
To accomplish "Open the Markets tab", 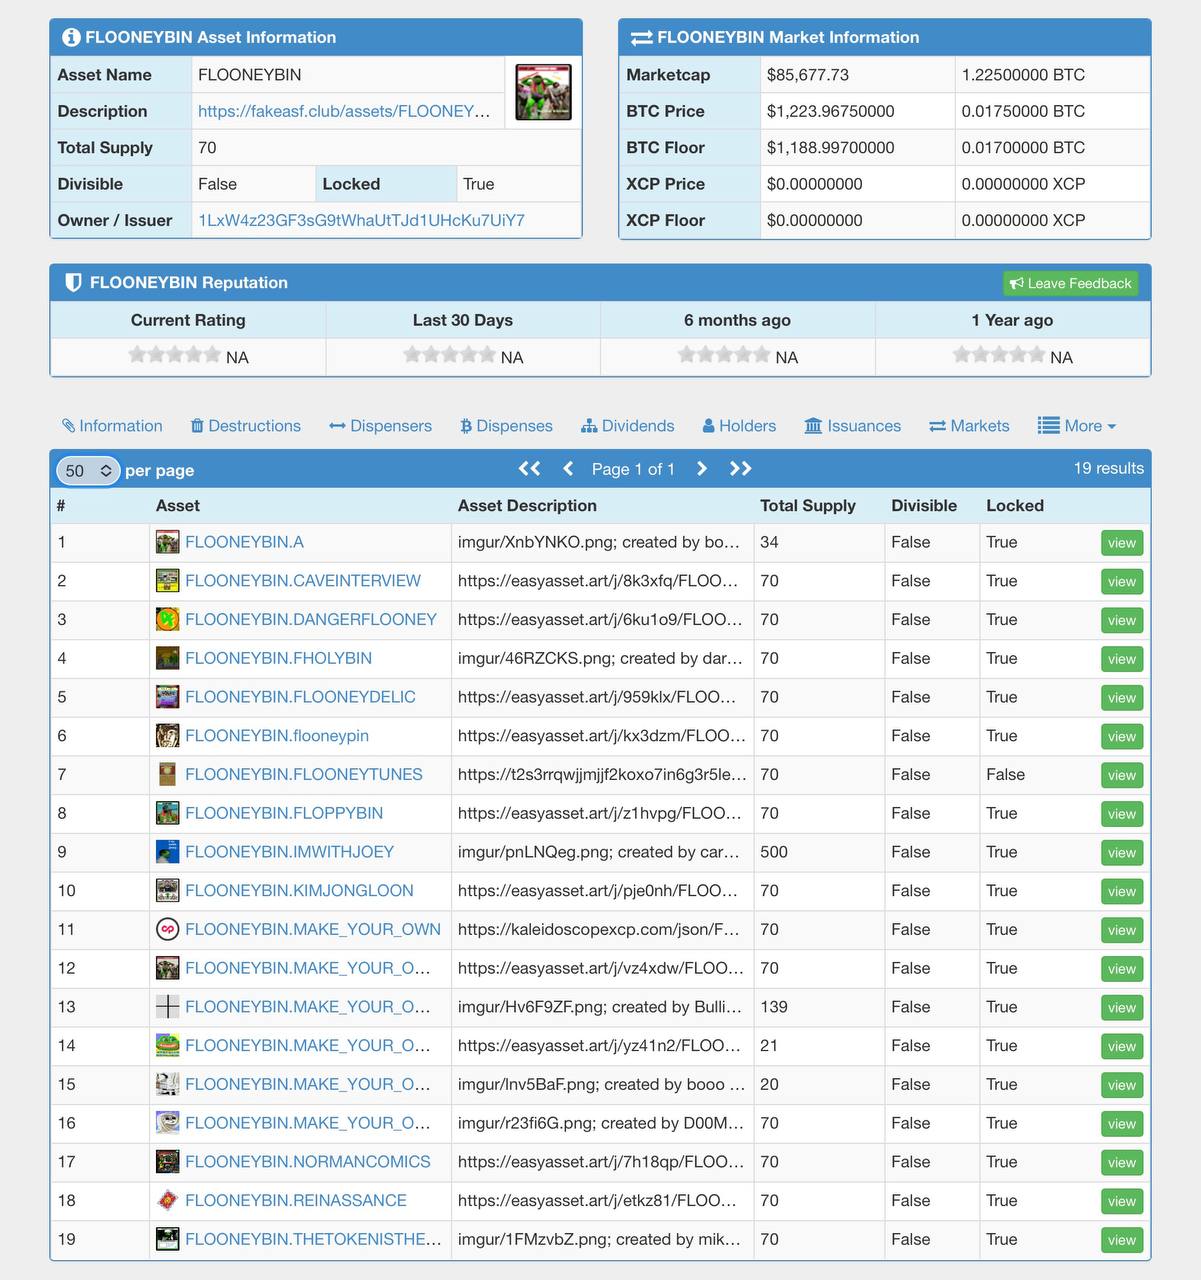I will [969, 426].
